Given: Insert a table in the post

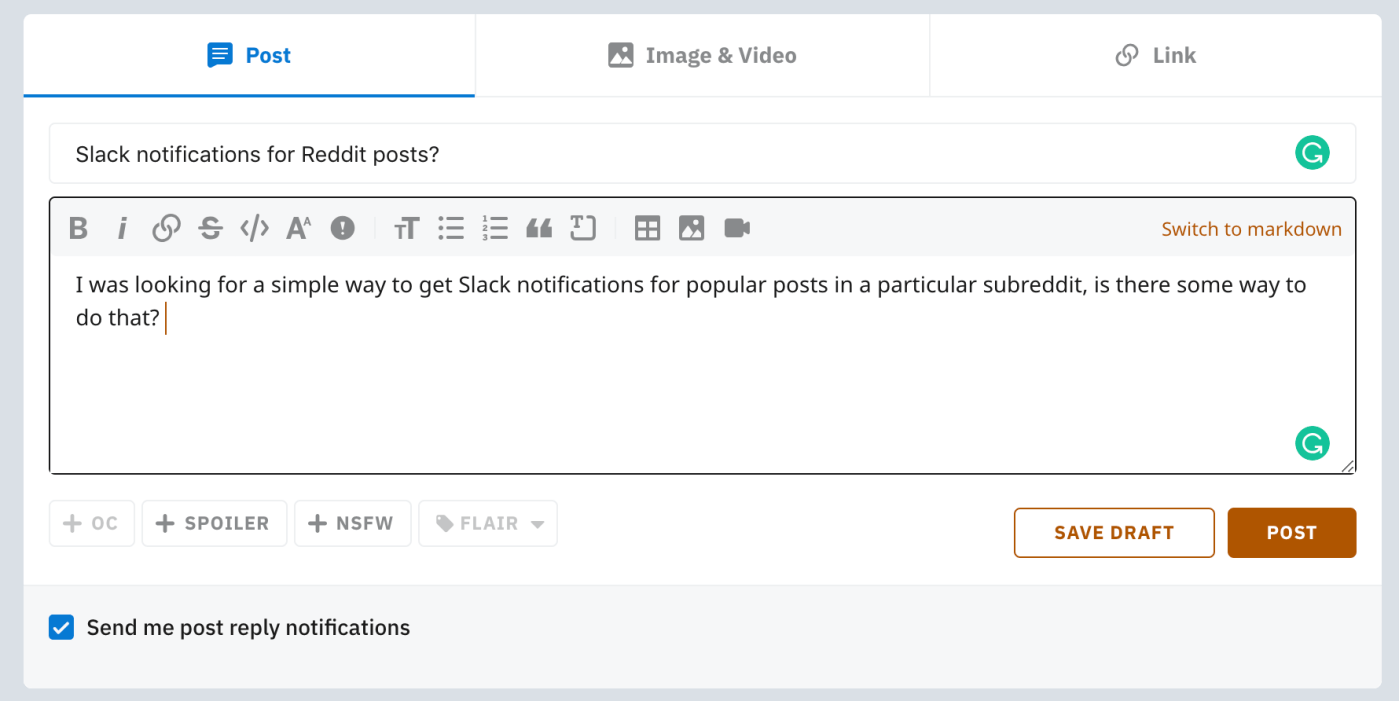Looking at the screenshot, I should coord(647,229).
